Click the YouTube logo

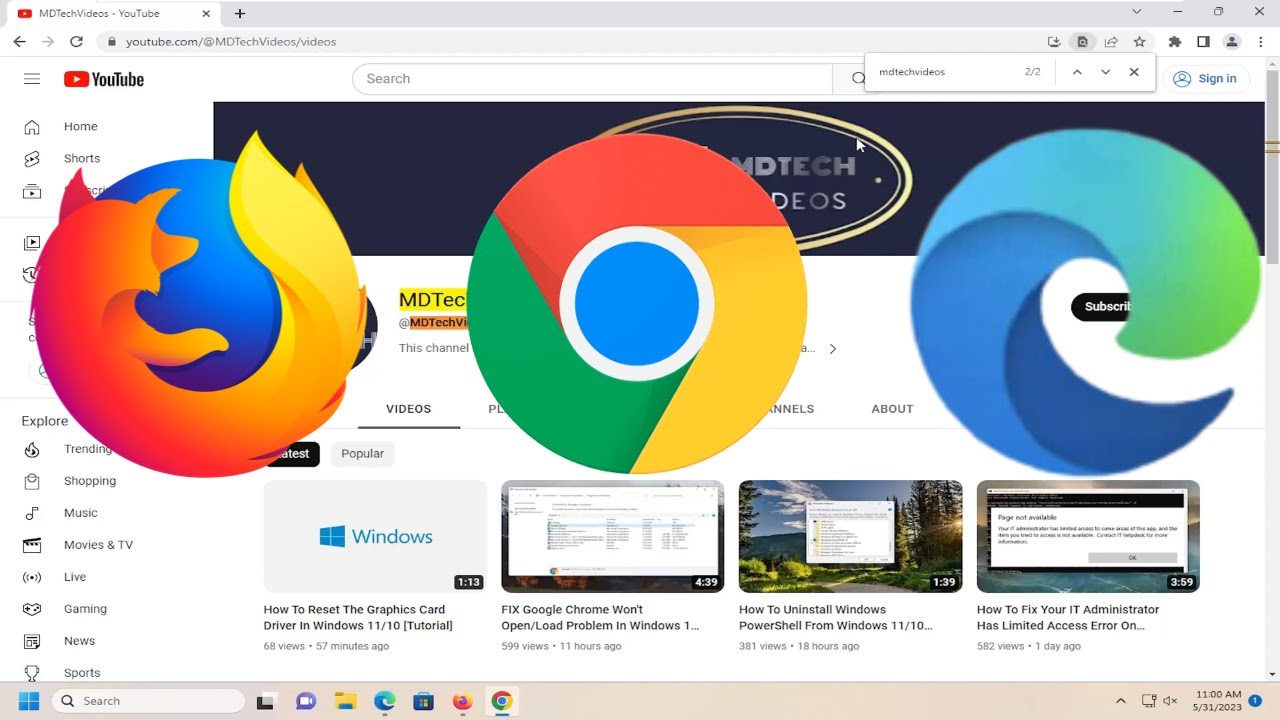[104, 79]
